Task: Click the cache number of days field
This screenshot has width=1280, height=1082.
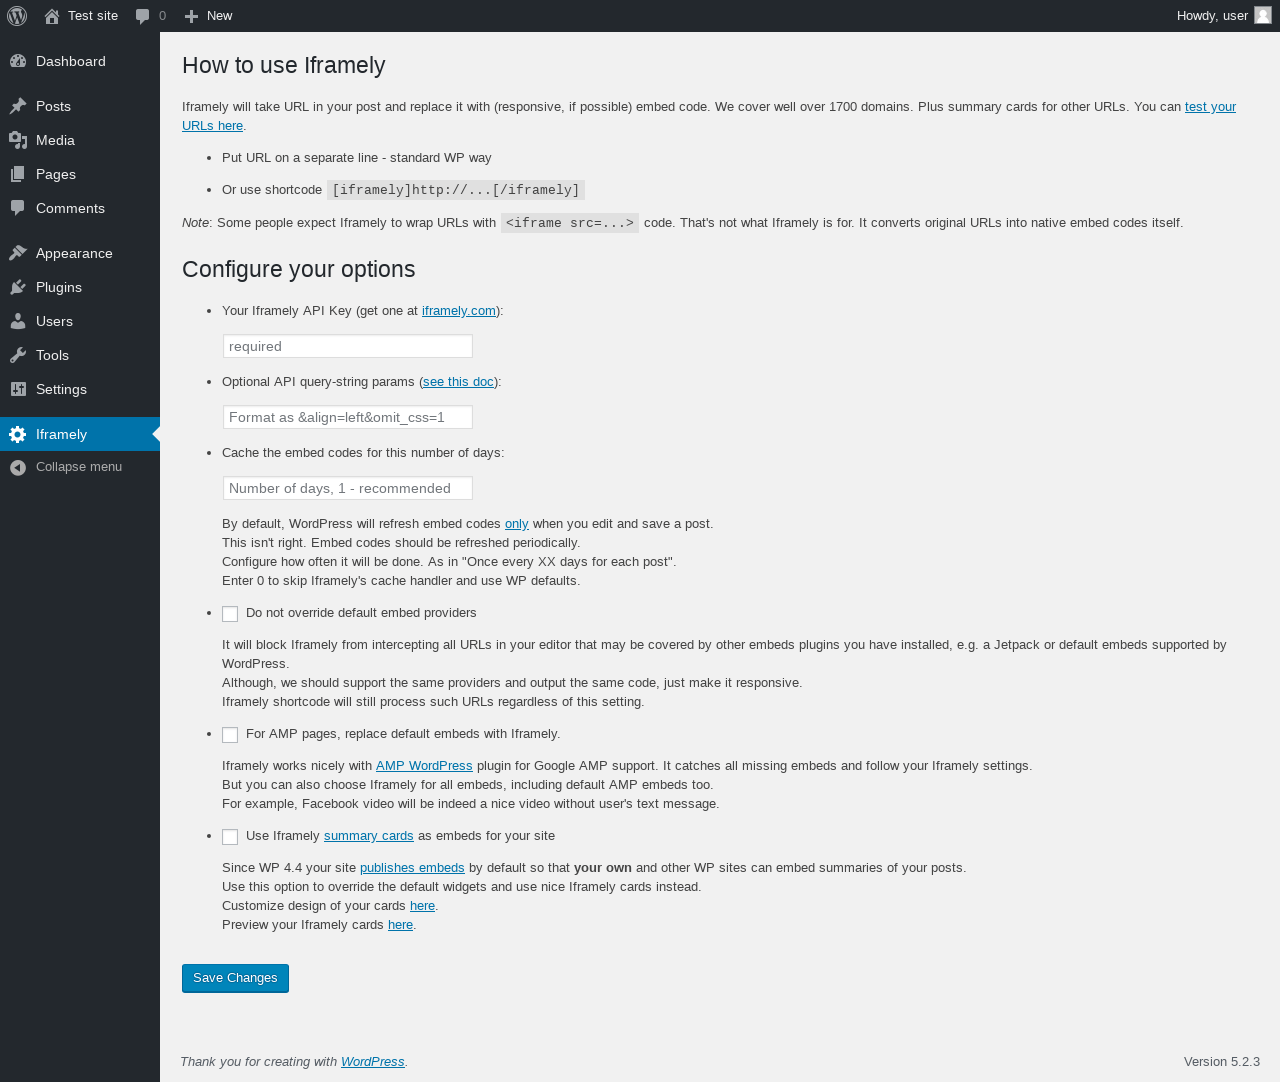Action: (348, 488)
